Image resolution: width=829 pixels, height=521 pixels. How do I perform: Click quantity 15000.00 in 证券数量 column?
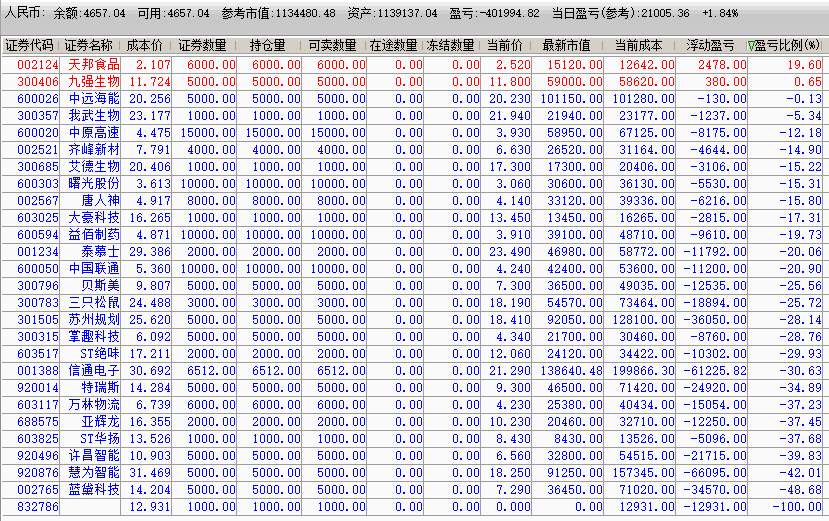click(x=208, y=133)
